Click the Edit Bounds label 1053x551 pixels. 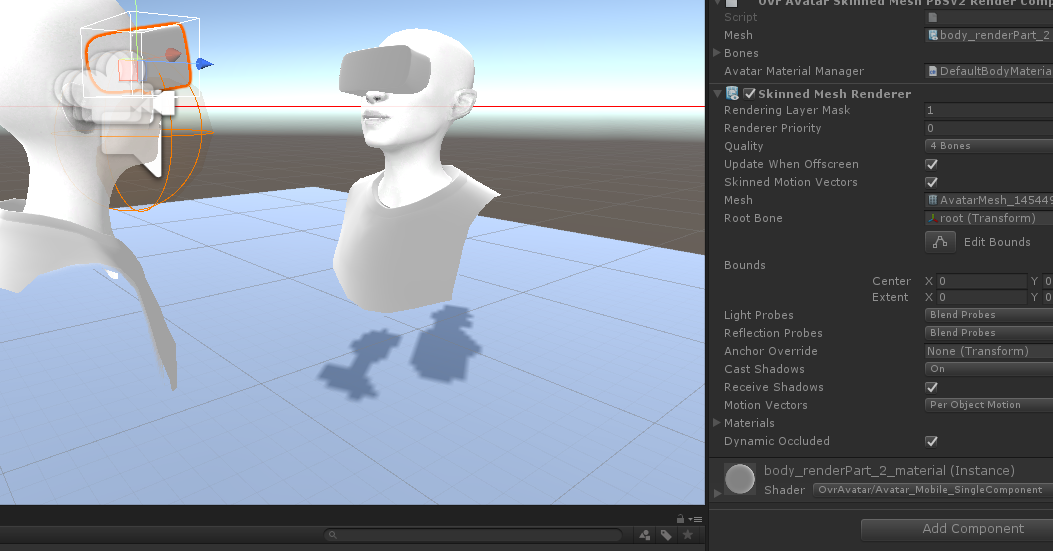coord(997,242)
